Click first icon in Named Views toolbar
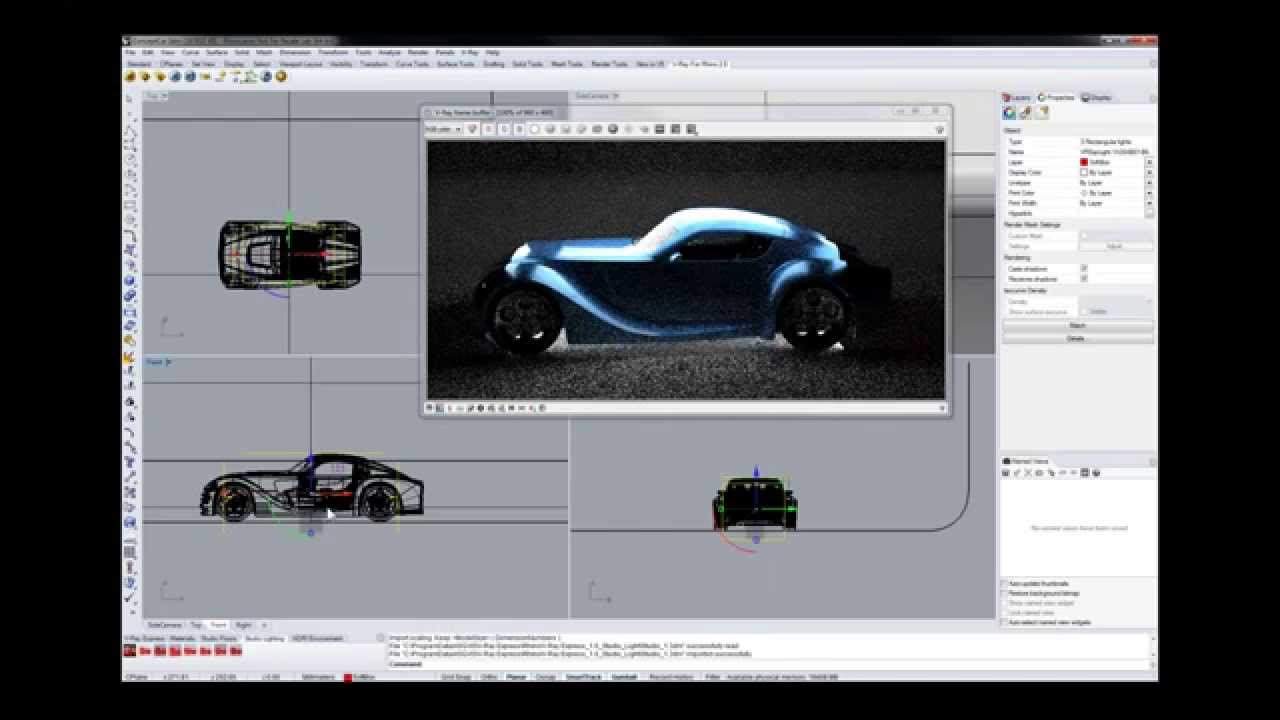 coord(1006,473)
